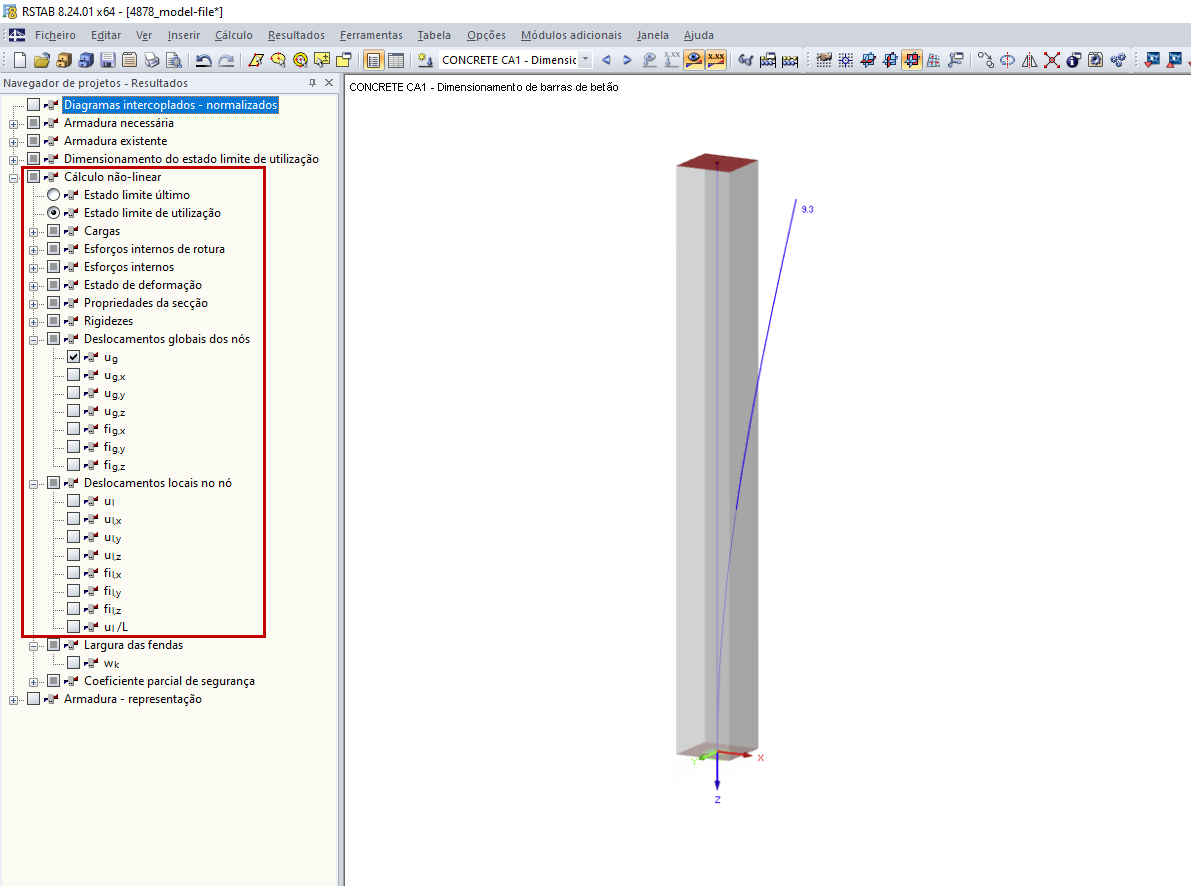Check the wk crack width checkbox
This screenshot has height=886, width=1191.
point(74,663)
